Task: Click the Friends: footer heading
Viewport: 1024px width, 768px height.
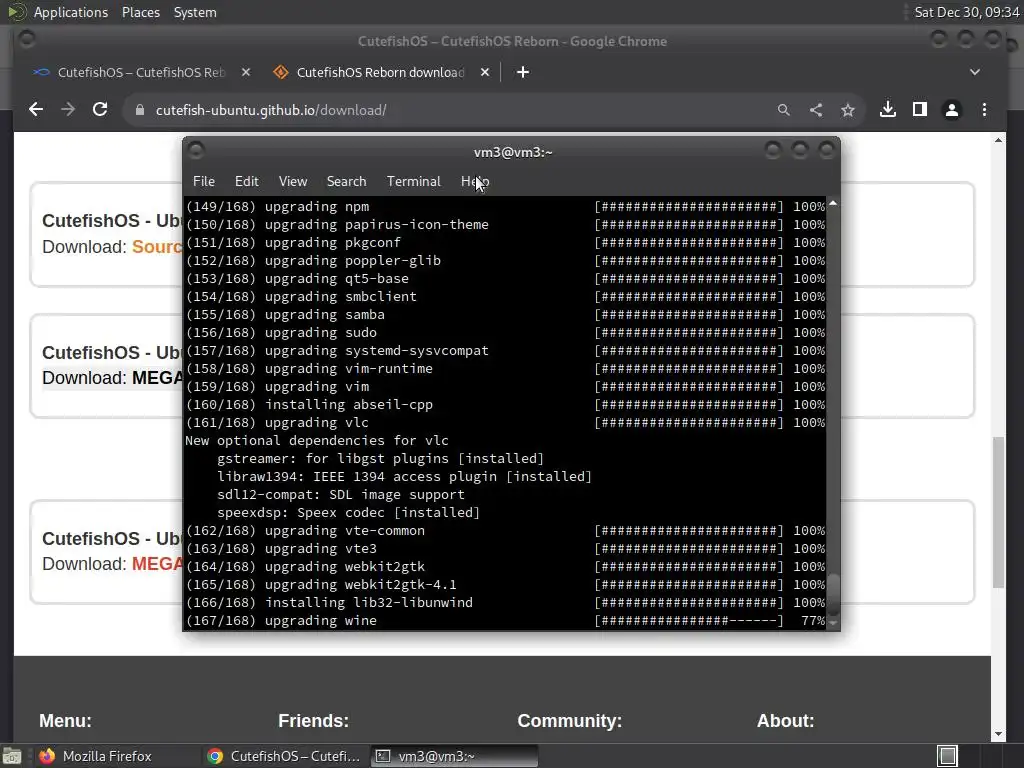Action: [x=313, y=721]
